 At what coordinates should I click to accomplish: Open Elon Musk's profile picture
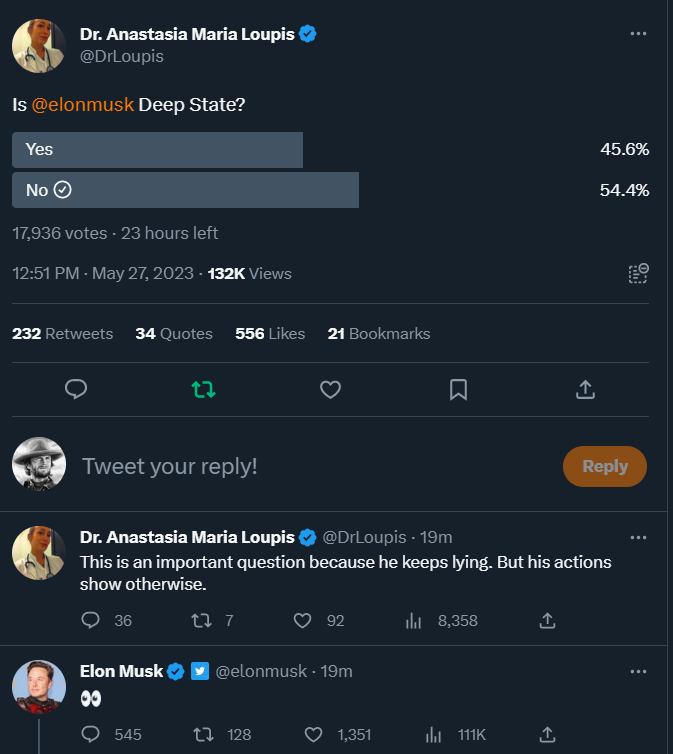tap(39, 688)
